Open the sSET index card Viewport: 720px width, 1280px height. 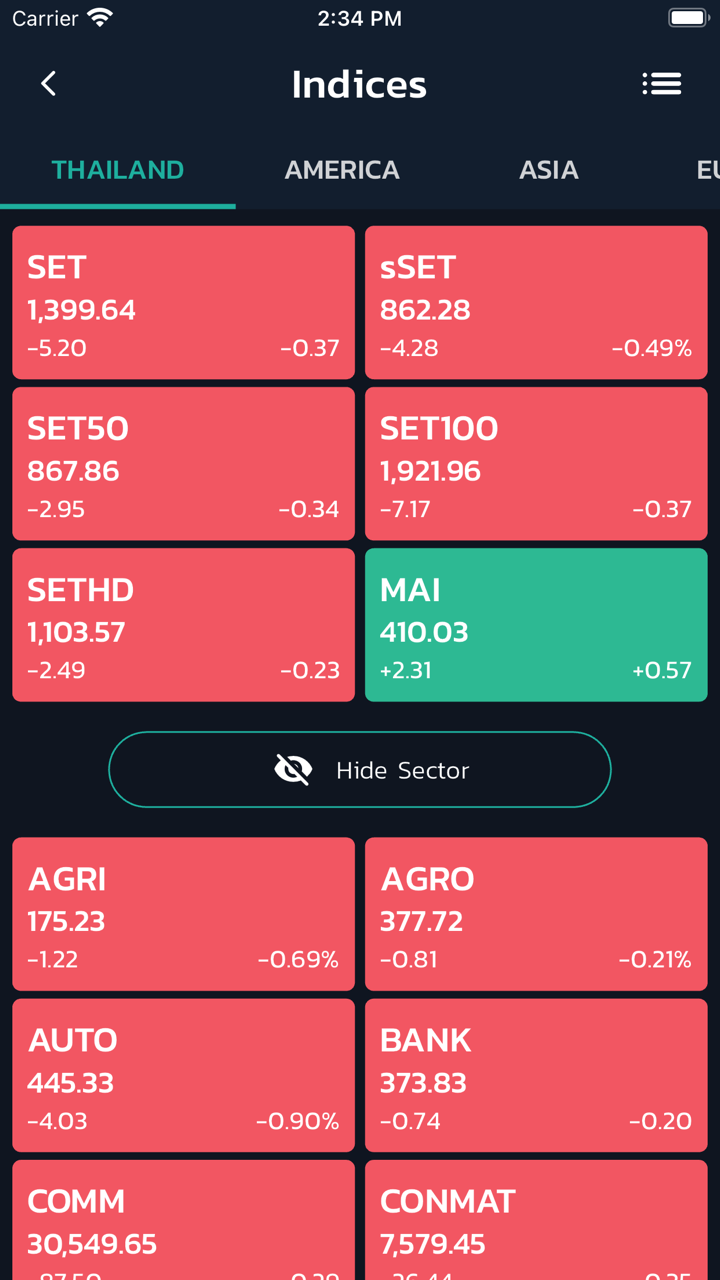tap(536, 303)
